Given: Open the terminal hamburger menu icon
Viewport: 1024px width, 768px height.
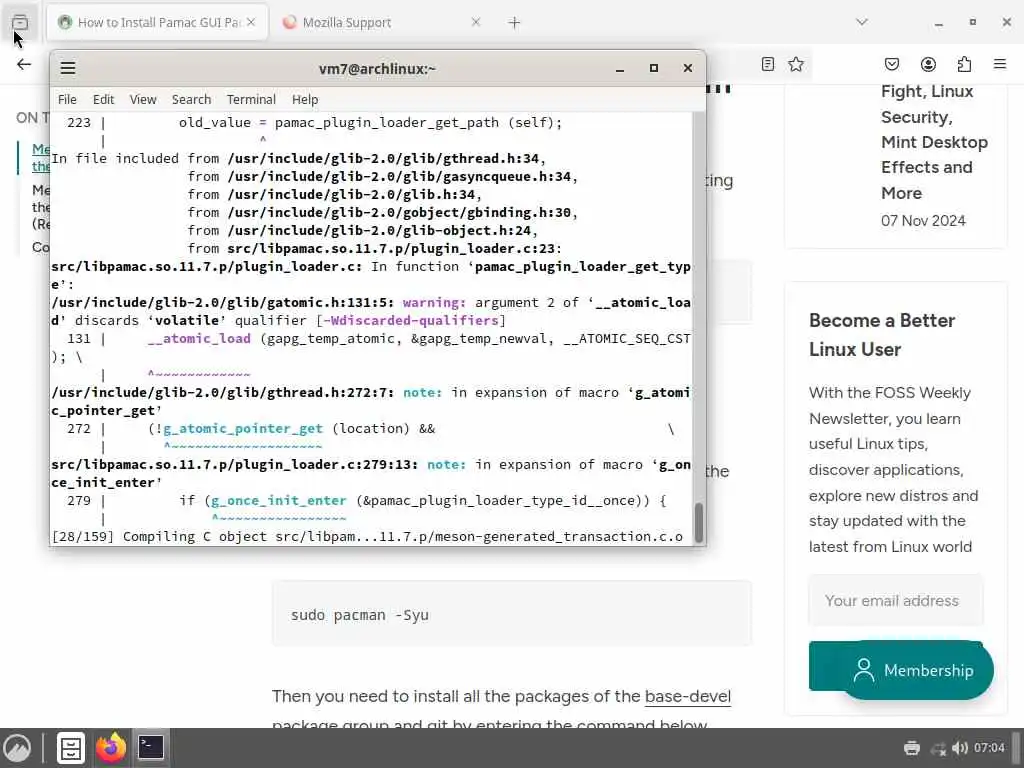Looking at the screenshot, I should 68,68.
